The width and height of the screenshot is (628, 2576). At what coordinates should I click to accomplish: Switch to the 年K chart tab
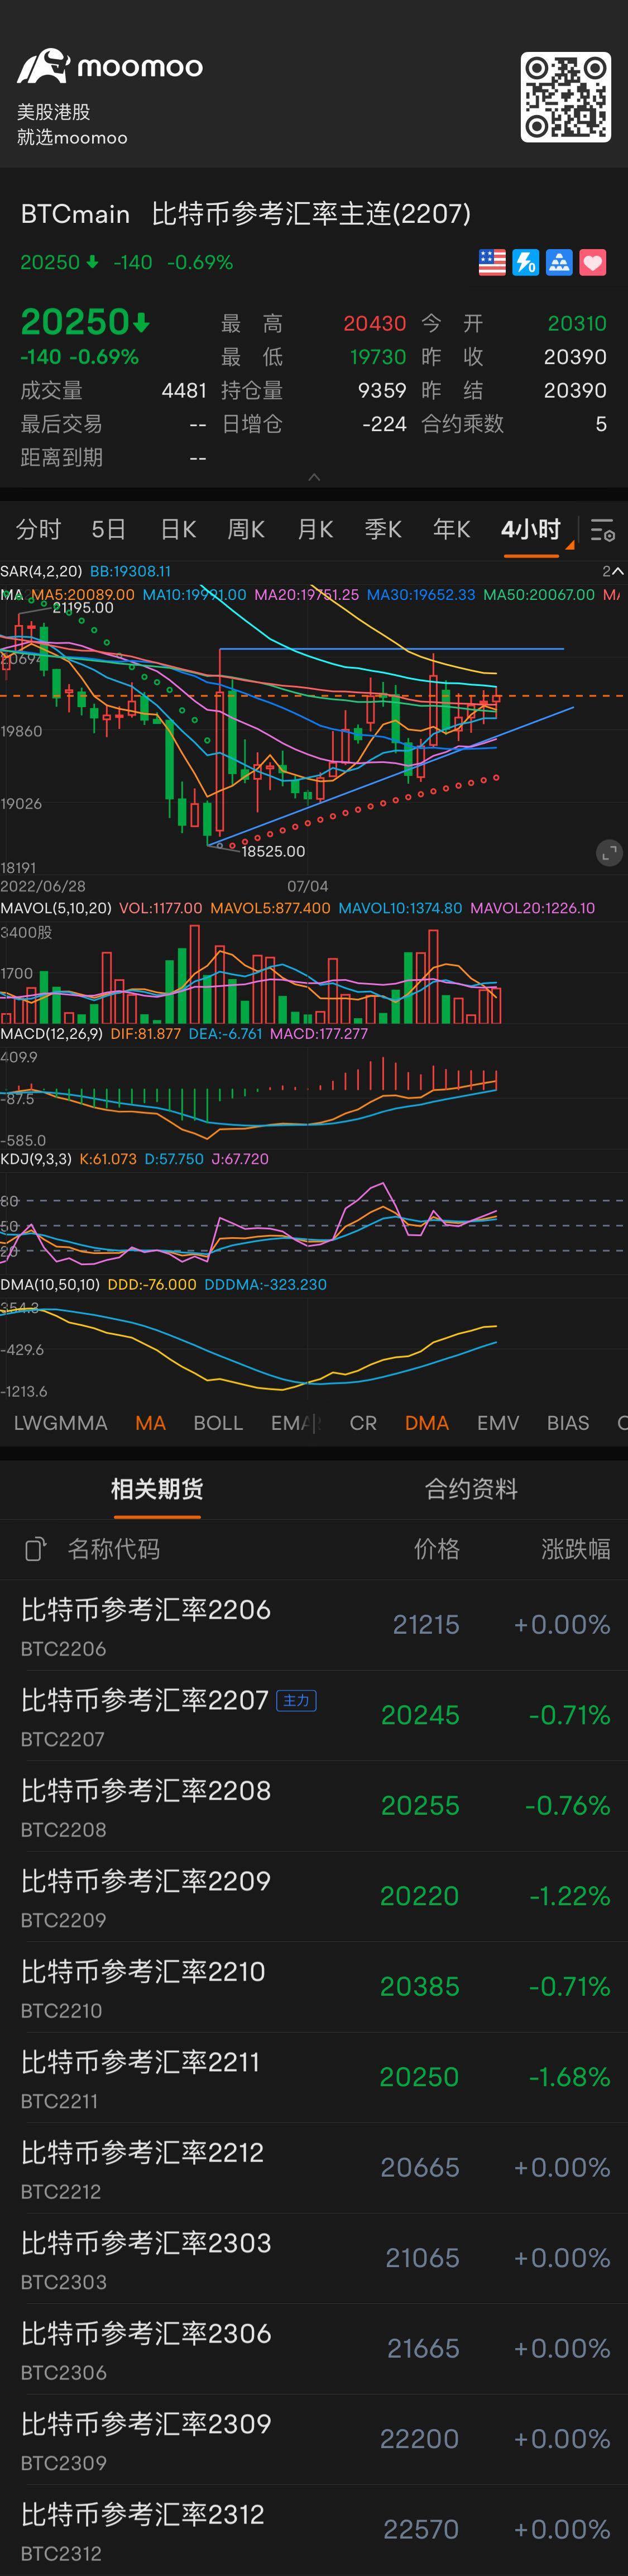click(451, 529)
